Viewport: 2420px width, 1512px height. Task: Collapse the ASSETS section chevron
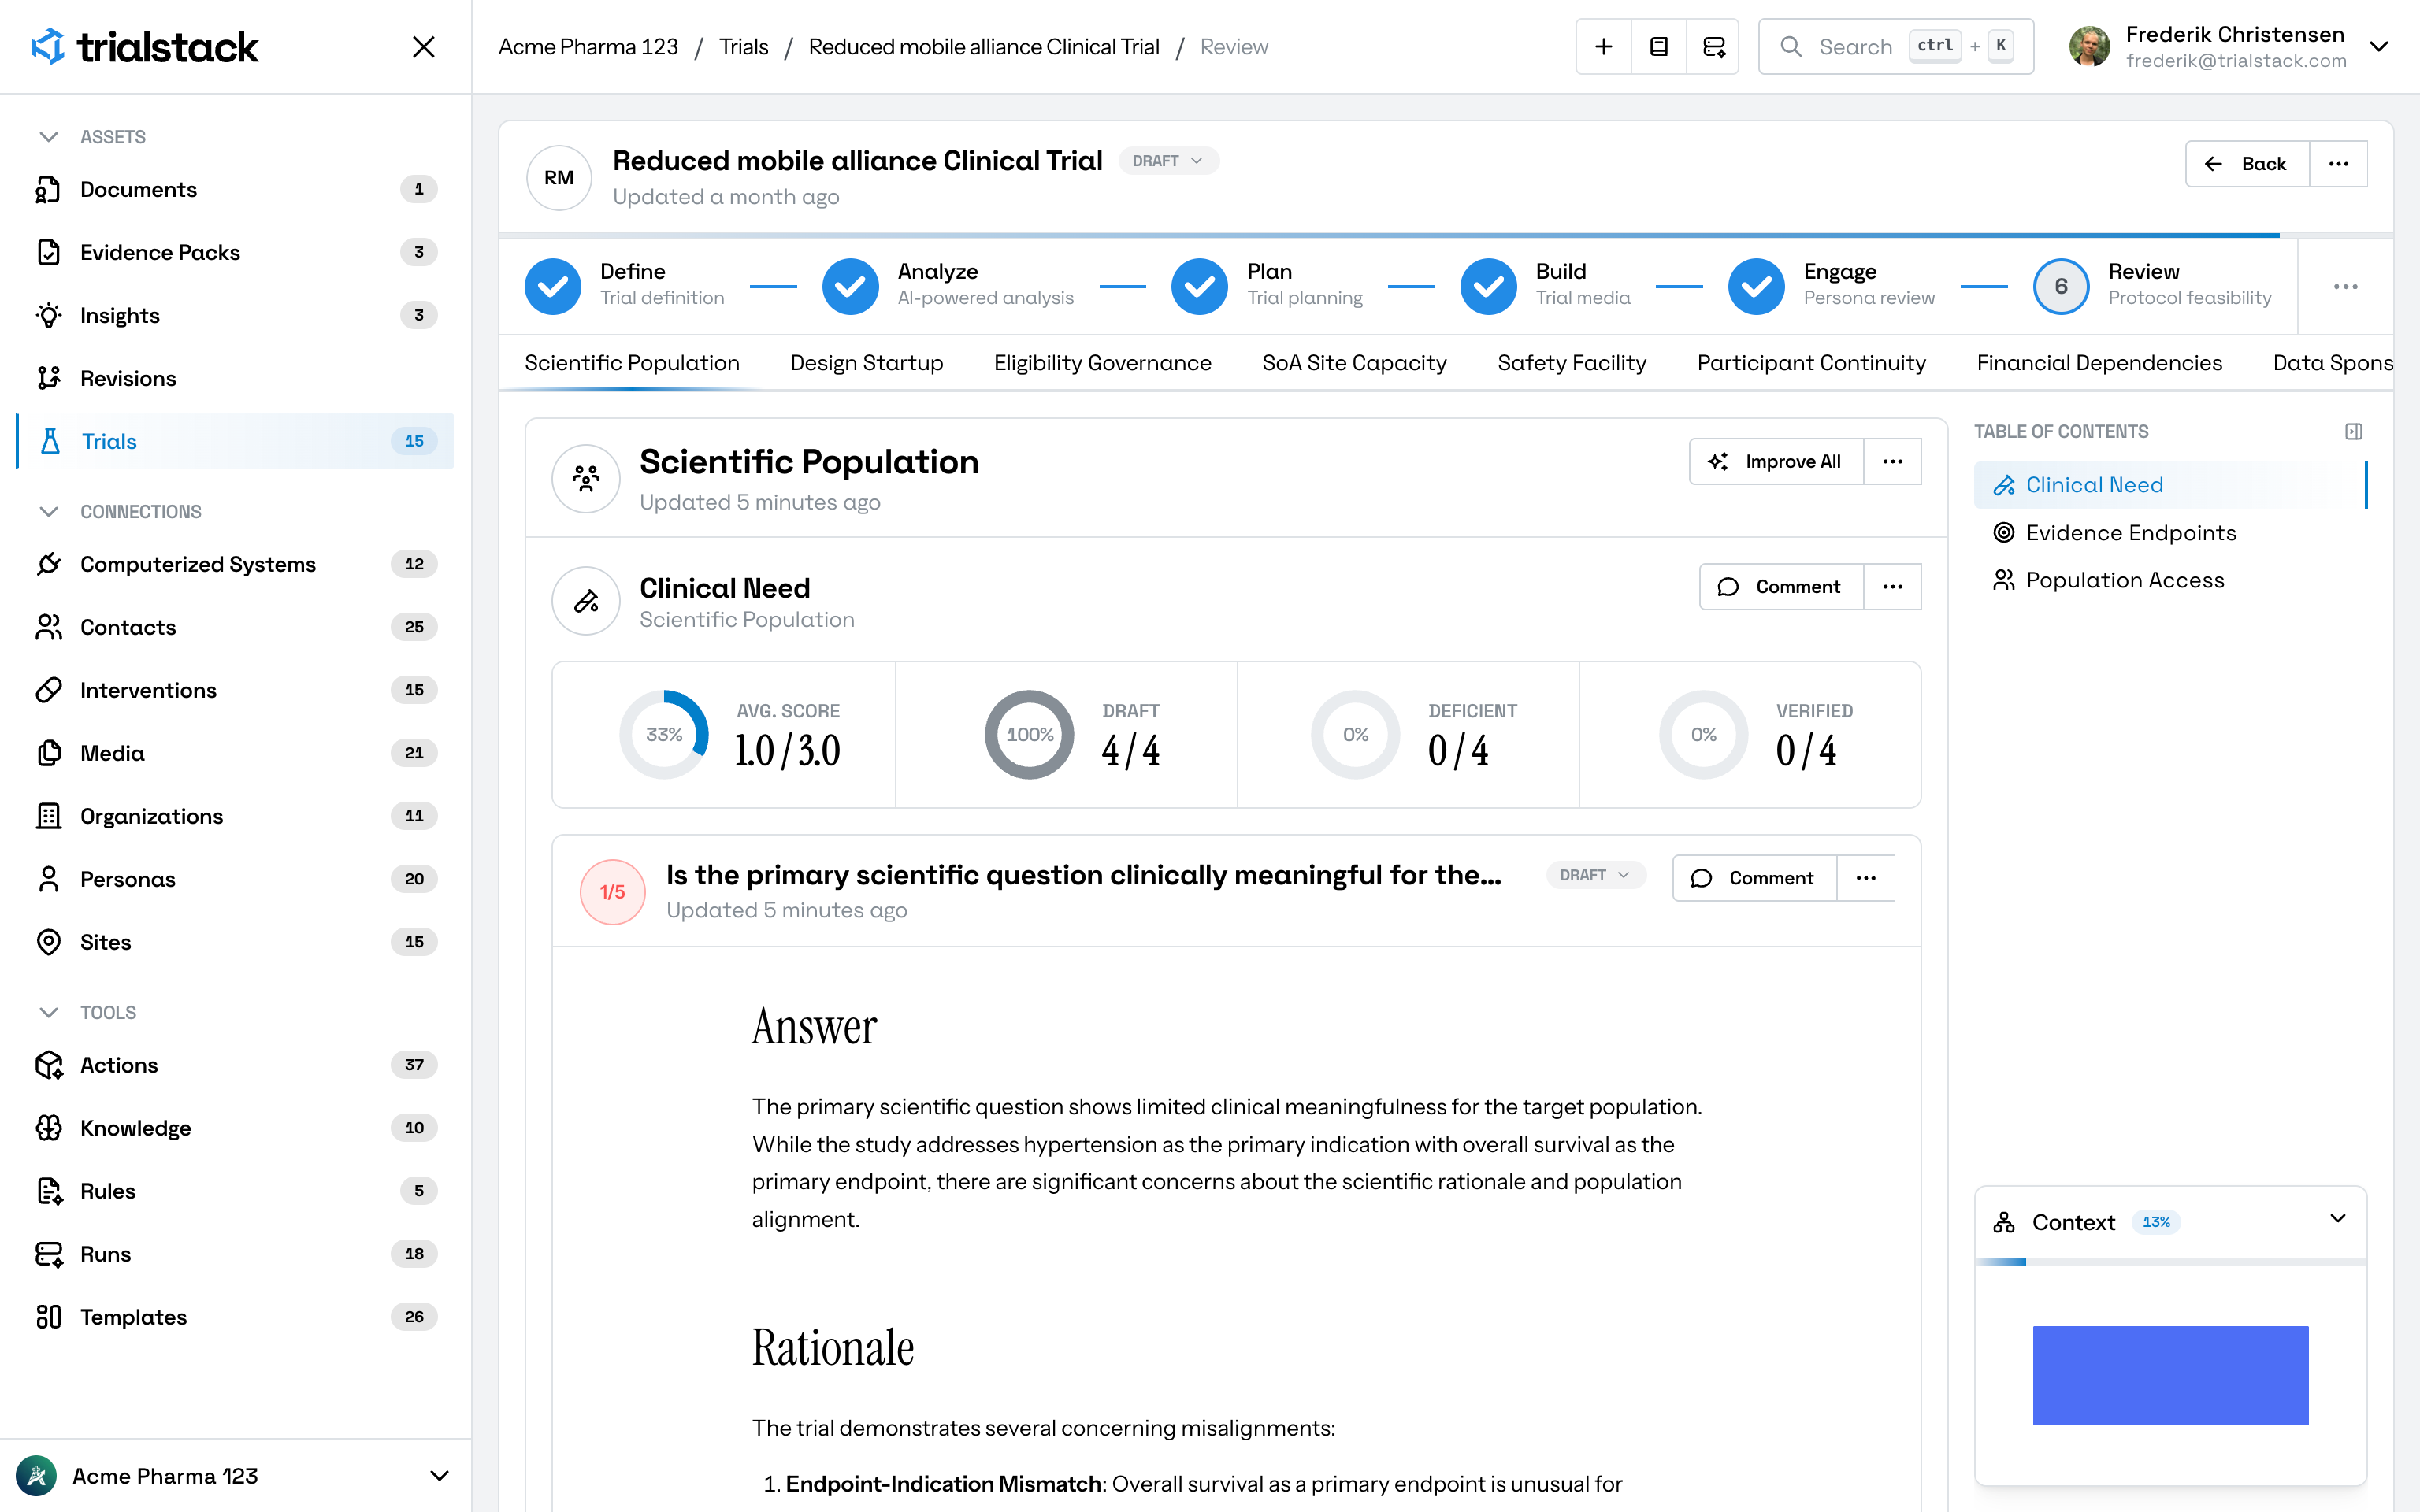click(48, 137)
